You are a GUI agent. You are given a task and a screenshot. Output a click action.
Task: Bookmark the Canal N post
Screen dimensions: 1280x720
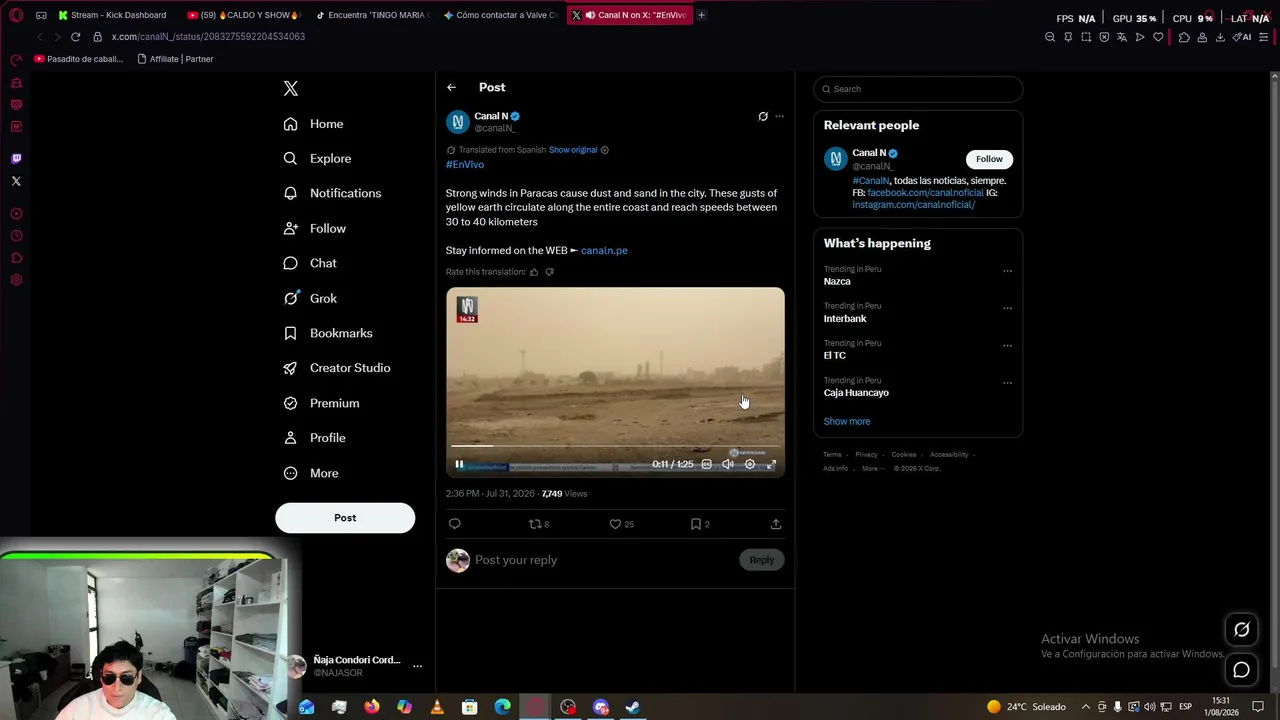tap(700, 524)
